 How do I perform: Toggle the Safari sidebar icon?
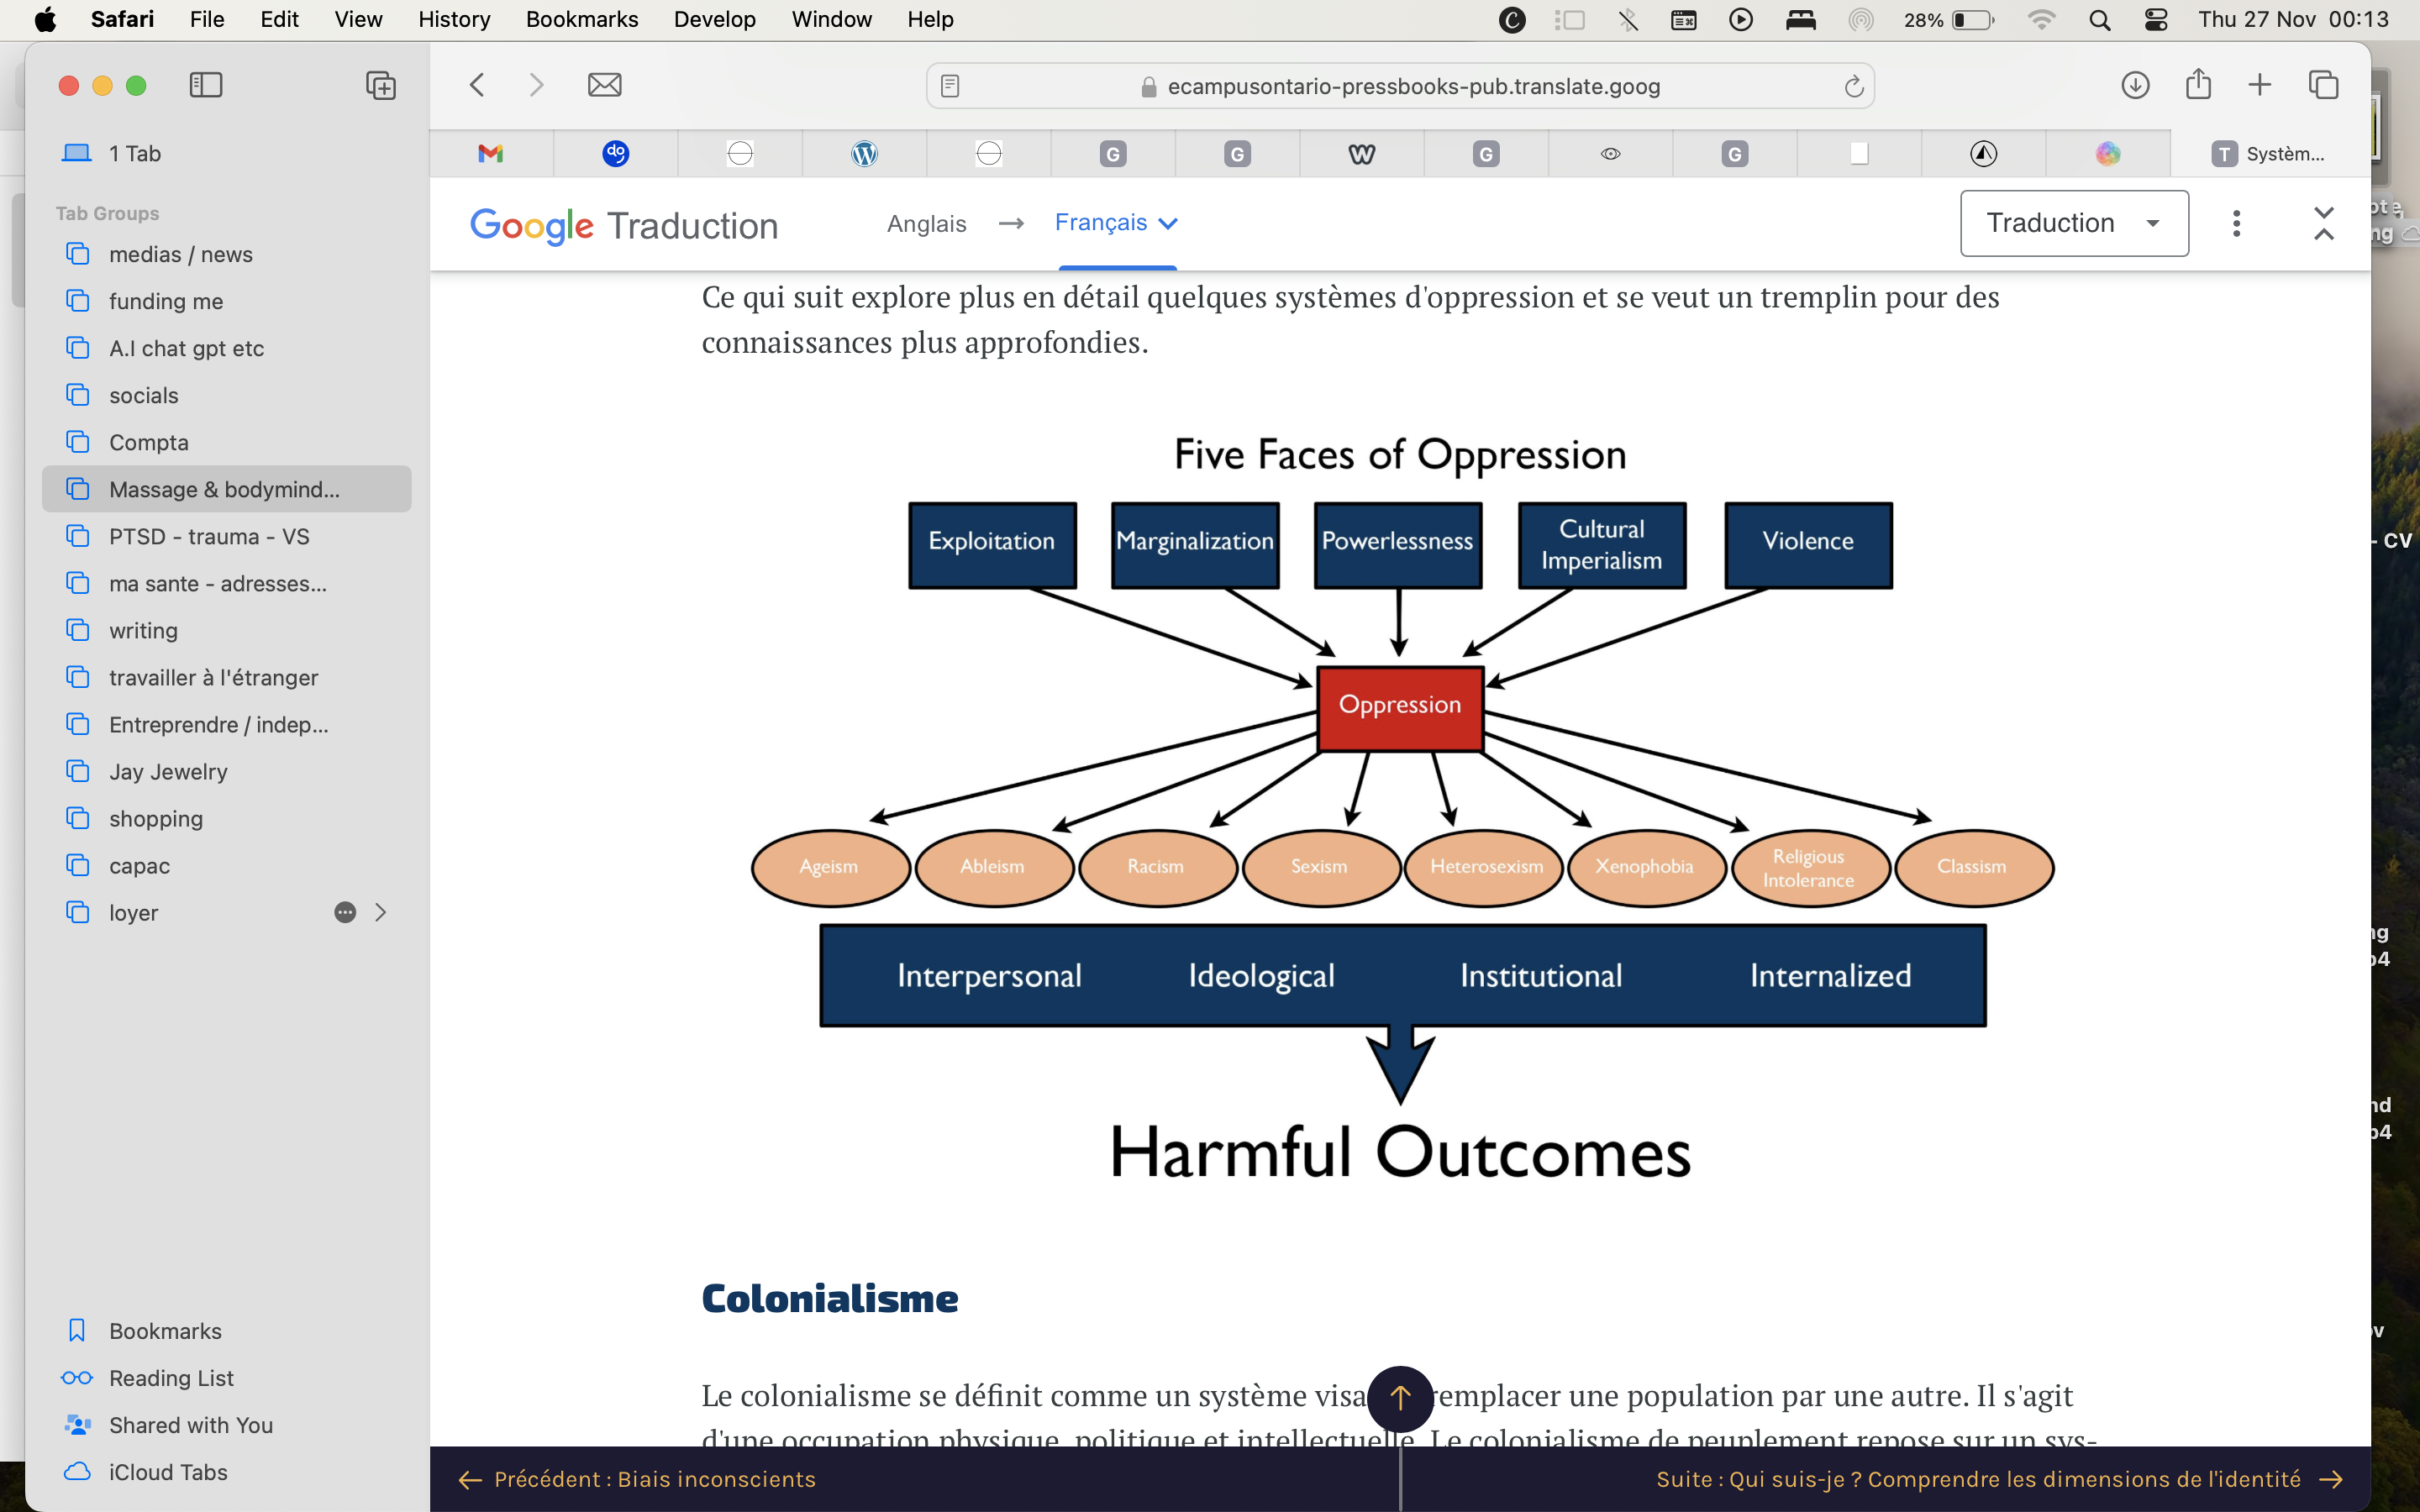205,85
